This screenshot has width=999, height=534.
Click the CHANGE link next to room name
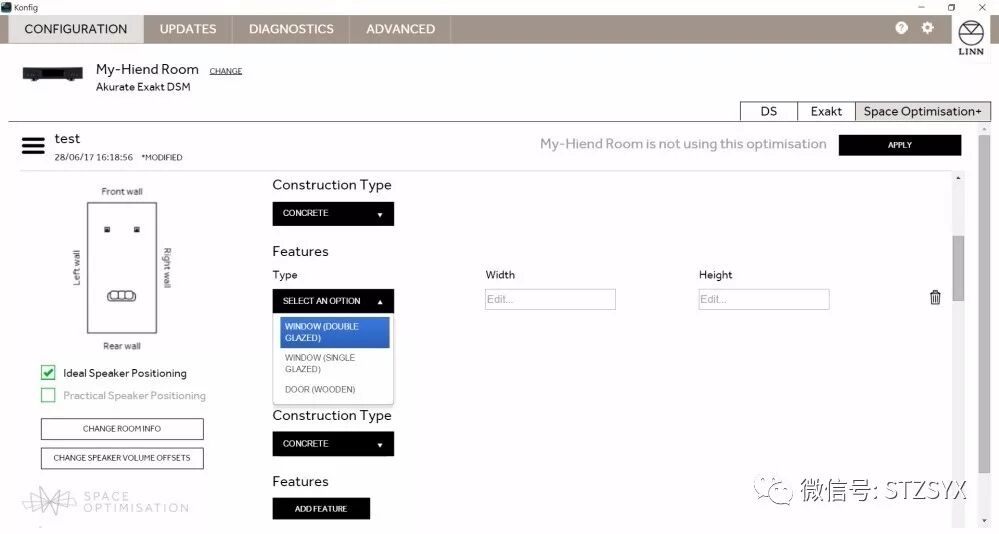click(x=226, y=71)
